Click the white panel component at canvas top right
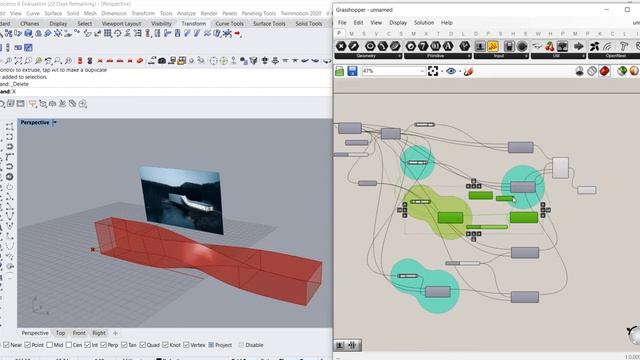 [x=560, y=168]
